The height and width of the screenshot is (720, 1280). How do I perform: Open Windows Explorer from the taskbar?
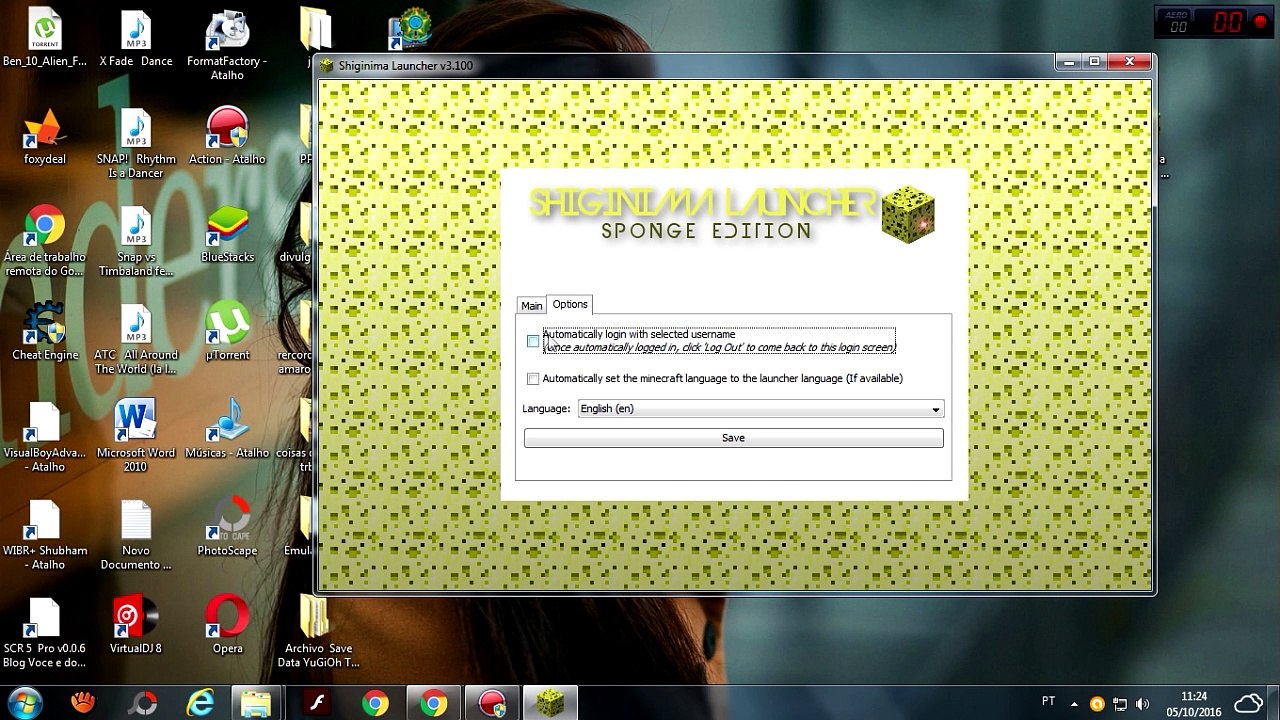coord(256,703)
